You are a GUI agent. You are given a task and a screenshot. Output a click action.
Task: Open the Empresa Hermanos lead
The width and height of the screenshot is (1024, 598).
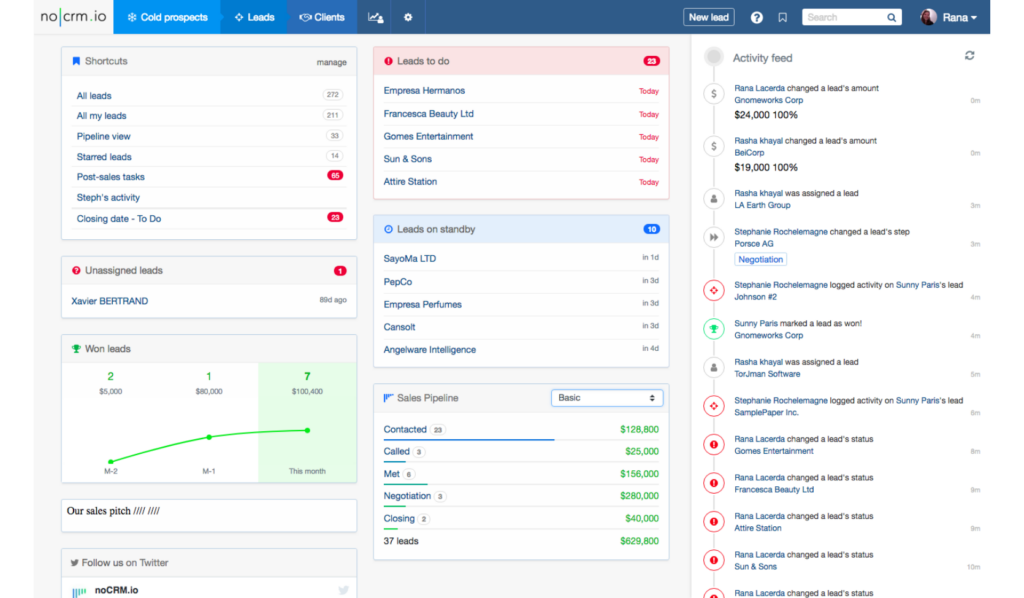pos(424,91)
